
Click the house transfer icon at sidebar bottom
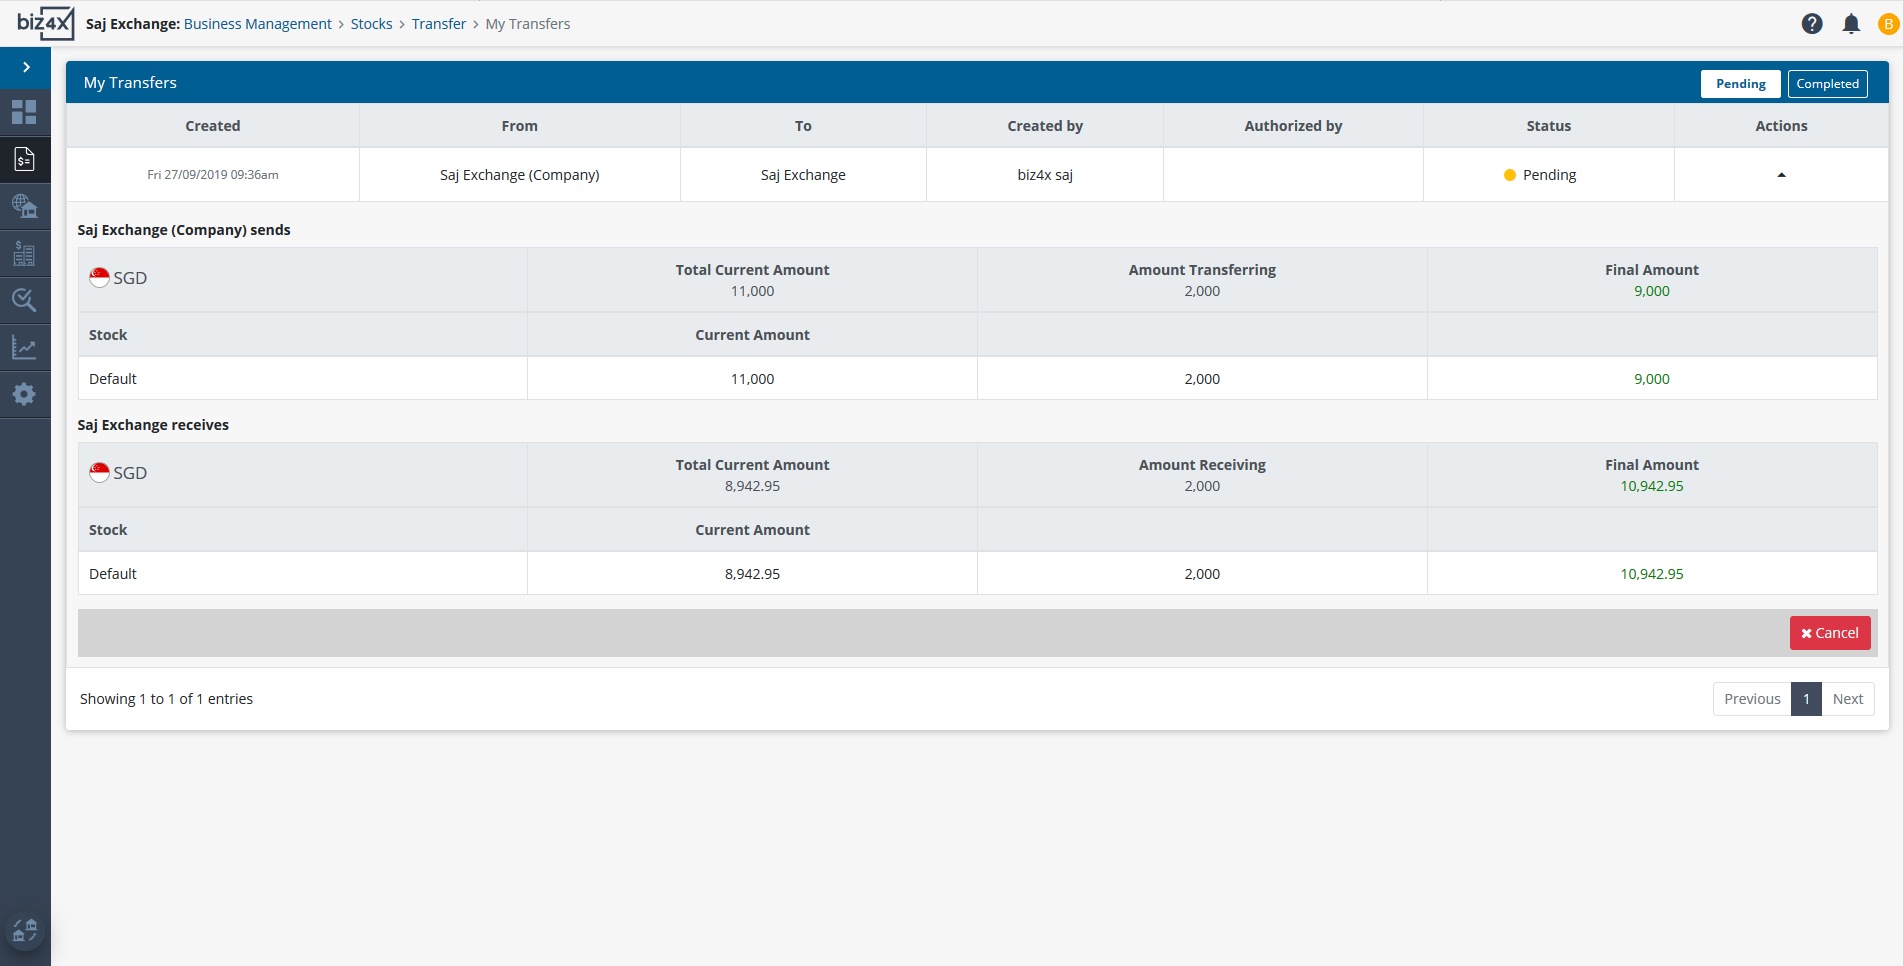[25, 931]
